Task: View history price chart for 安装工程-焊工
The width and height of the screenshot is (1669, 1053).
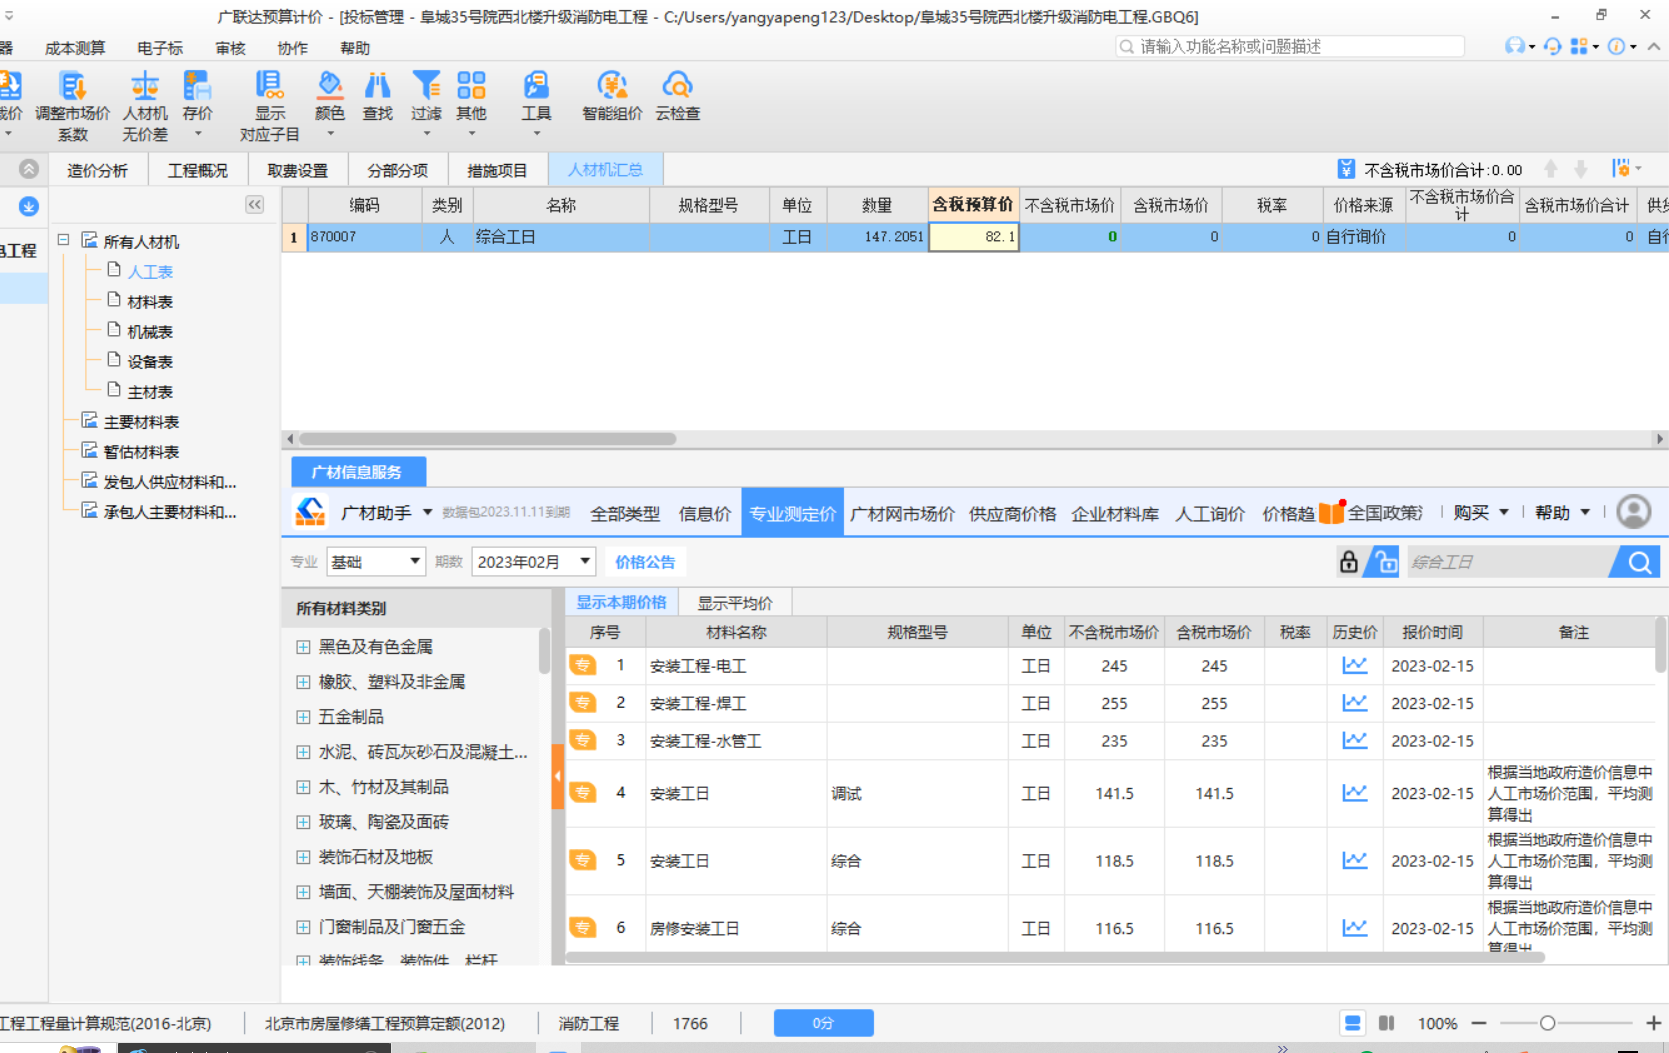Action: [x=1354, y=703]
